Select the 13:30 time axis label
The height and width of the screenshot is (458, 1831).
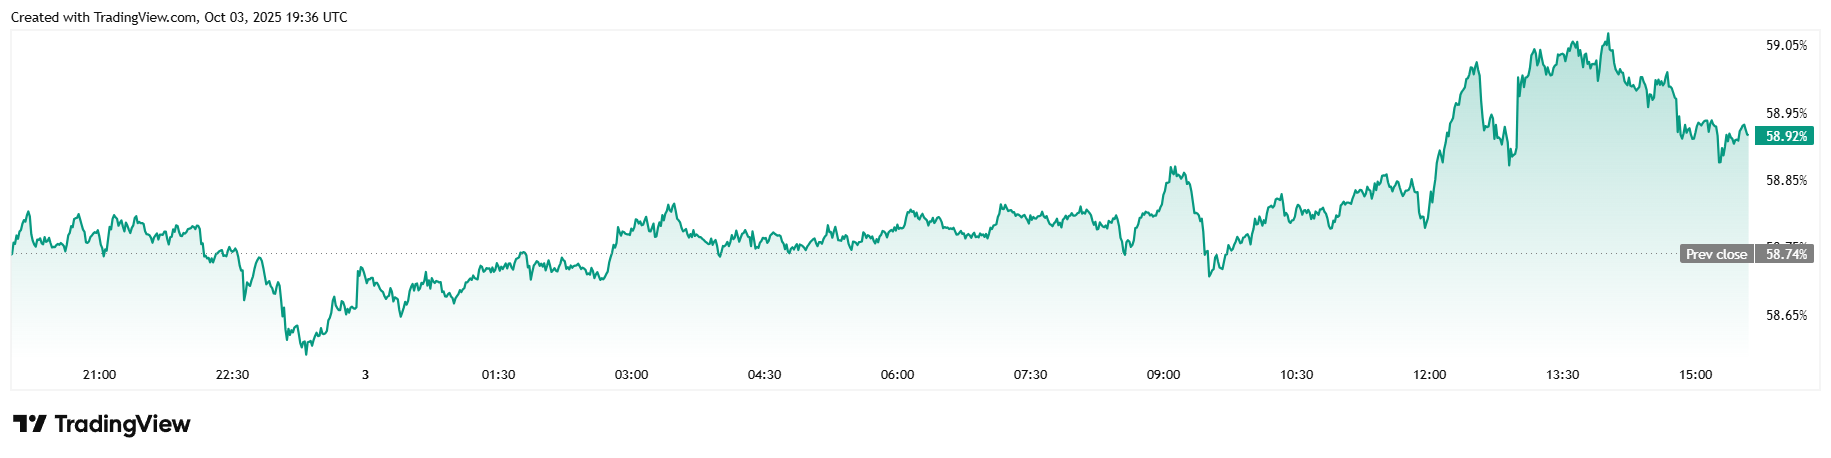1562,375
